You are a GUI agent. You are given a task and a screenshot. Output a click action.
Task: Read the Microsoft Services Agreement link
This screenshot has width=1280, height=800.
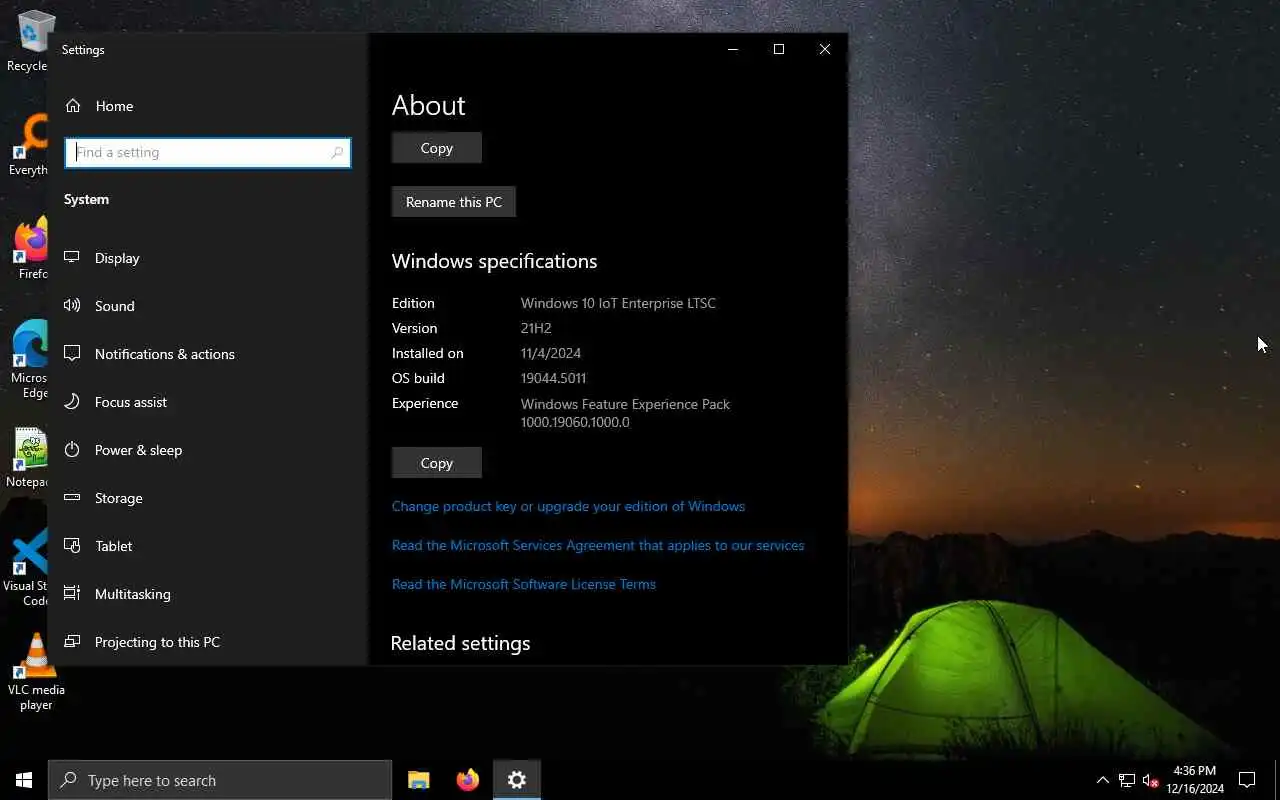coord(598,545)
